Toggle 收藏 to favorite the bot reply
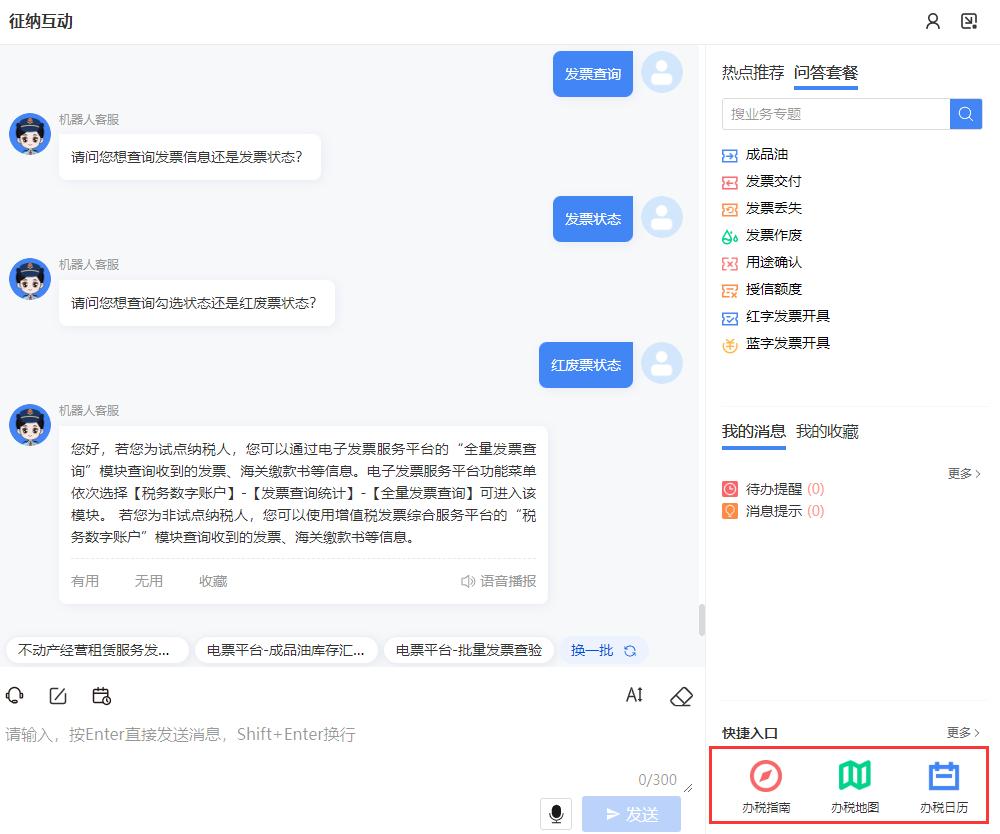This screenshot has width=1000, height=834. pos(212,580)
